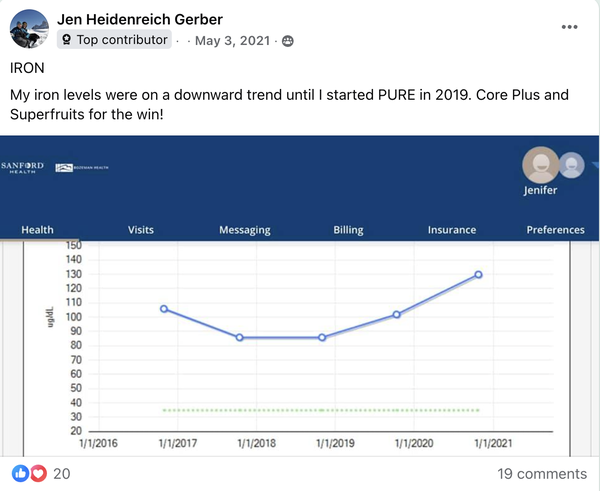The width and height of the screenshot is (600, 491).
Task: Select the Billing tab
Action: pos(348,230)
